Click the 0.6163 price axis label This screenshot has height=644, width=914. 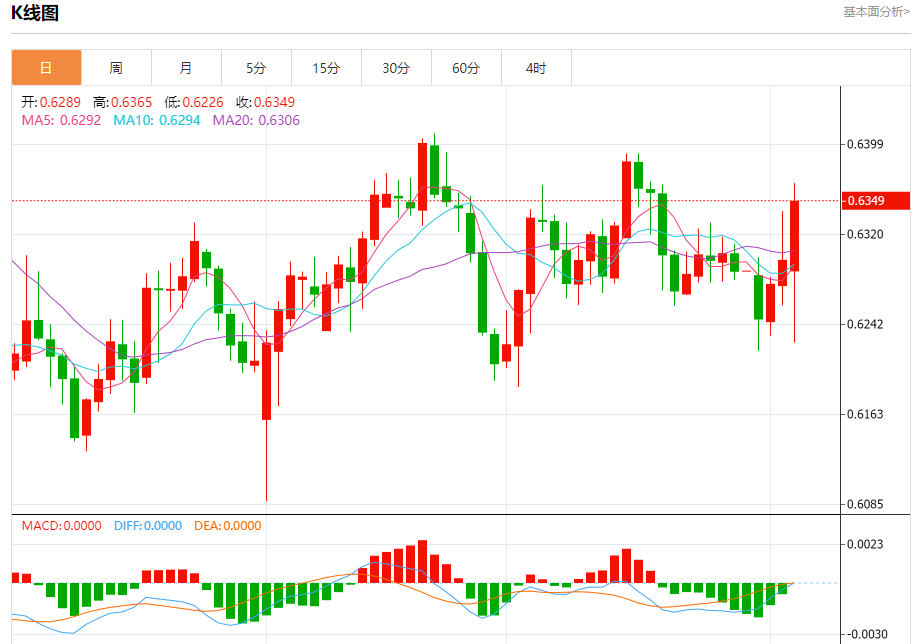(866, 414)
